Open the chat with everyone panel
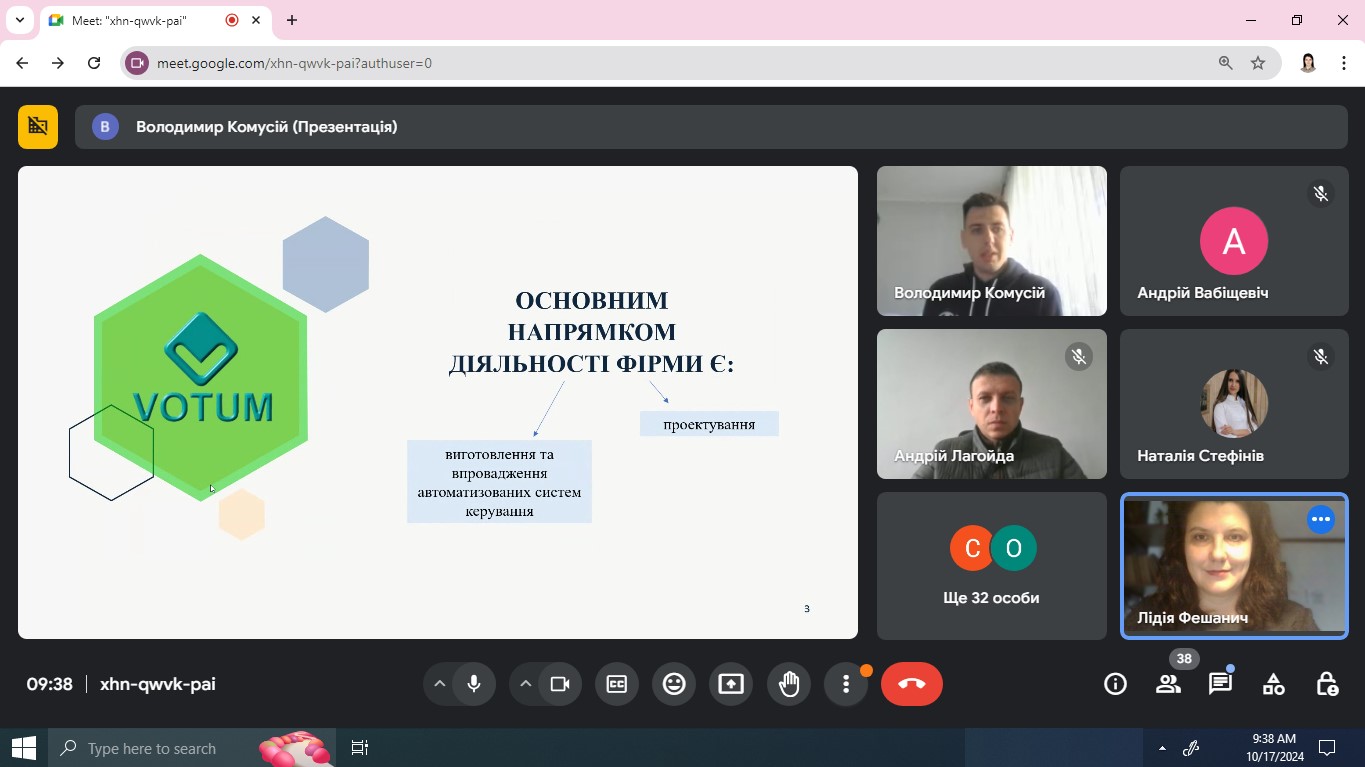 pyautogui.click(x=1220, y=684)
